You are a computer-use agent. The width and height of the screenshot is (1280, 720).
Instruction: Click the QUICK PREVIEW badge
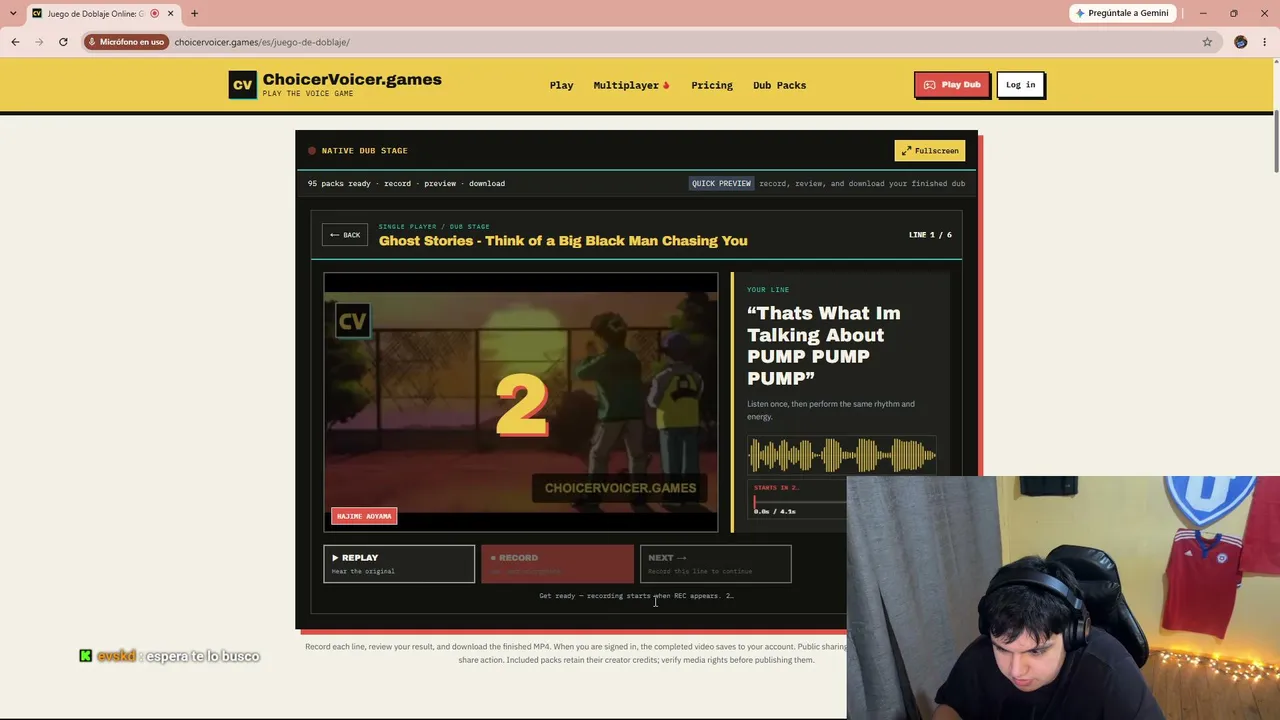click(721, 184)
